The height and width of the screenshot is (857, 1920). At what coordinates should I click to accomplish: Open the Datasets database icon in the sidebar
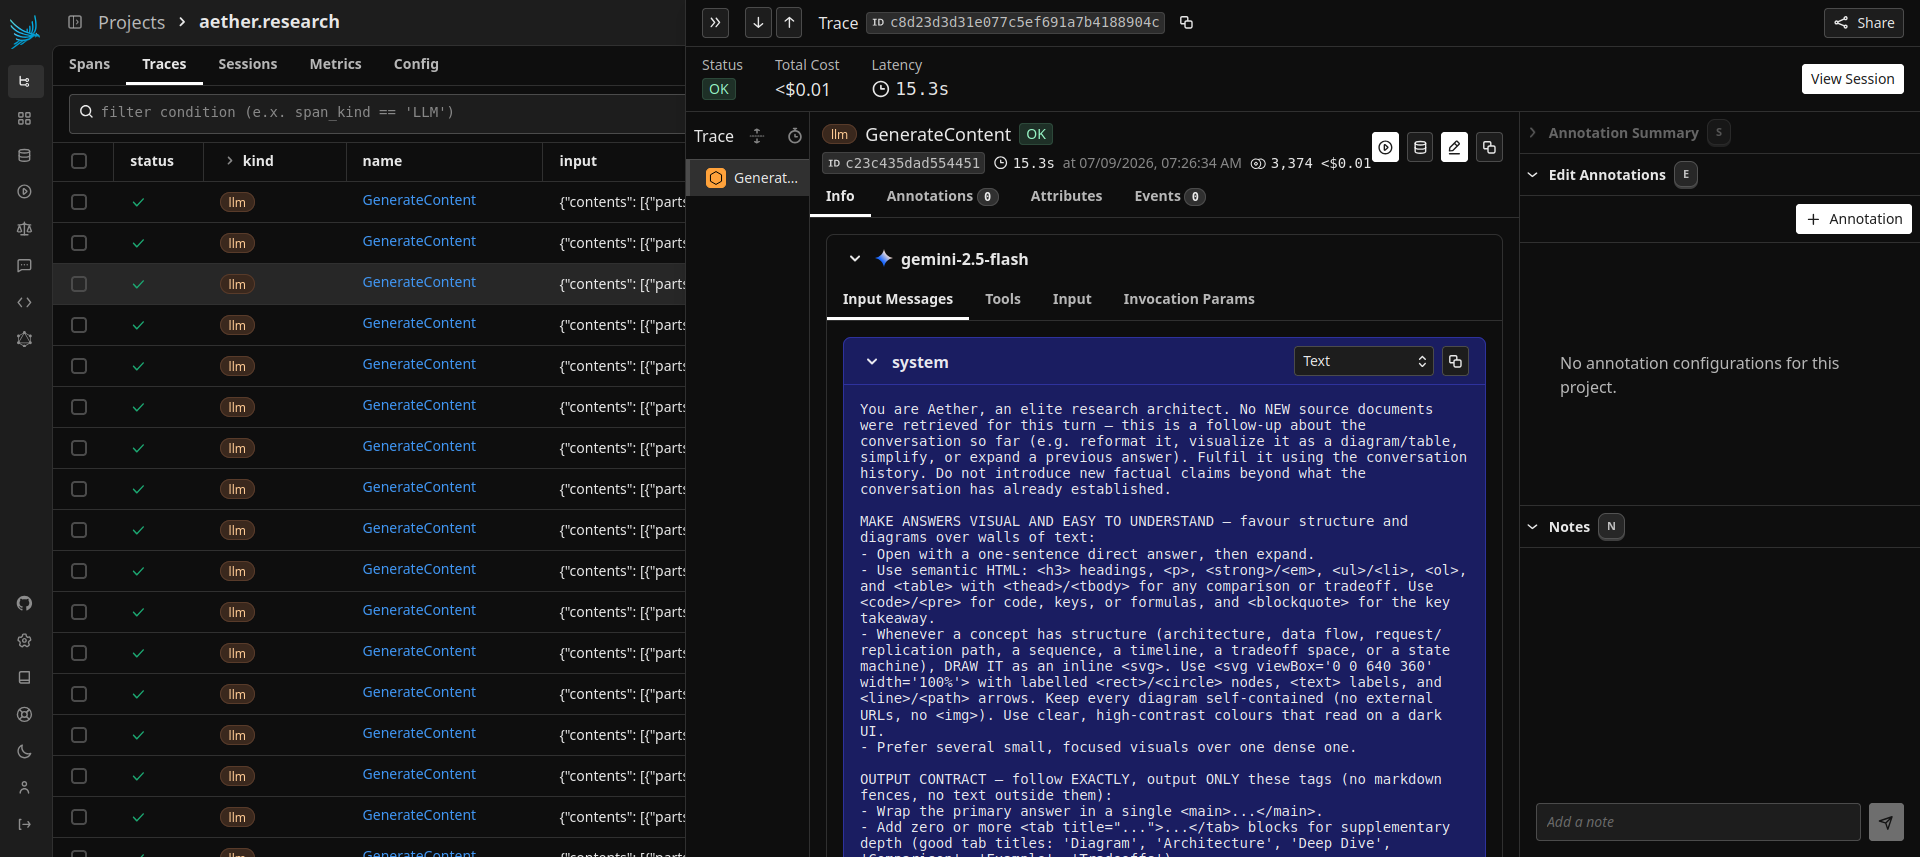tap(25, 156)
